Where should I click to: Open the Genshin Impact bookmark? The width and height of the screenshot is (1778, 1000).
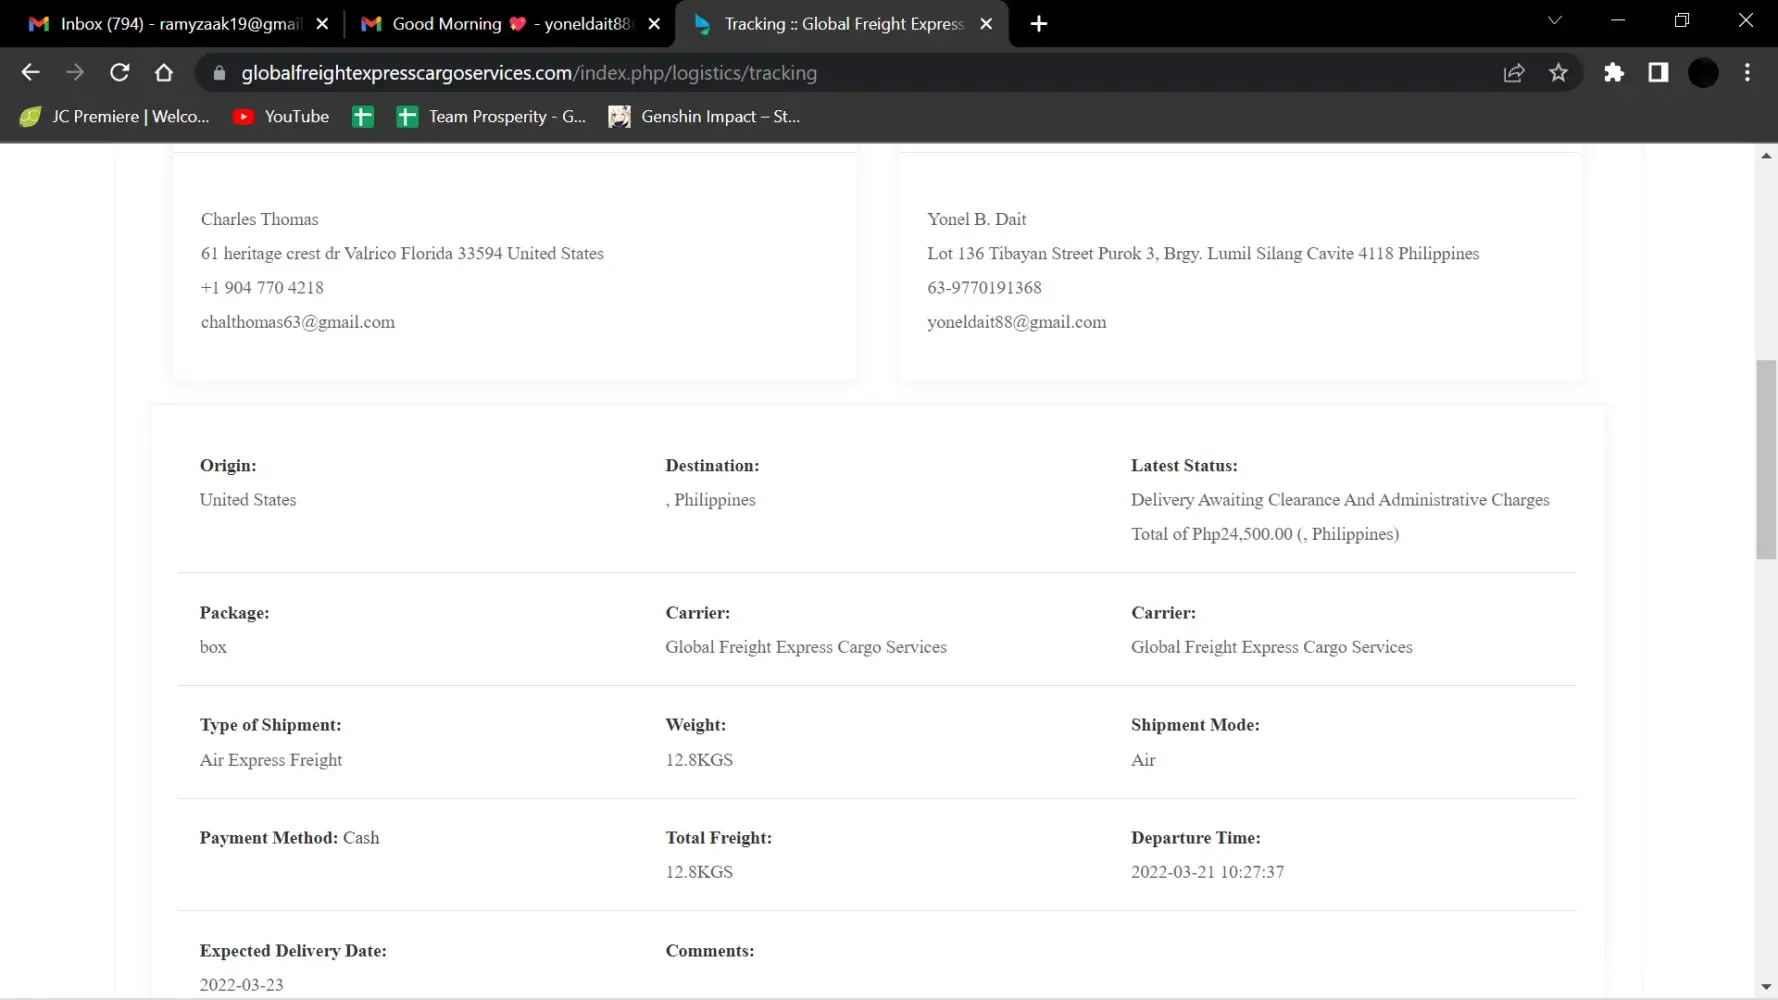(x=704, y=117)
